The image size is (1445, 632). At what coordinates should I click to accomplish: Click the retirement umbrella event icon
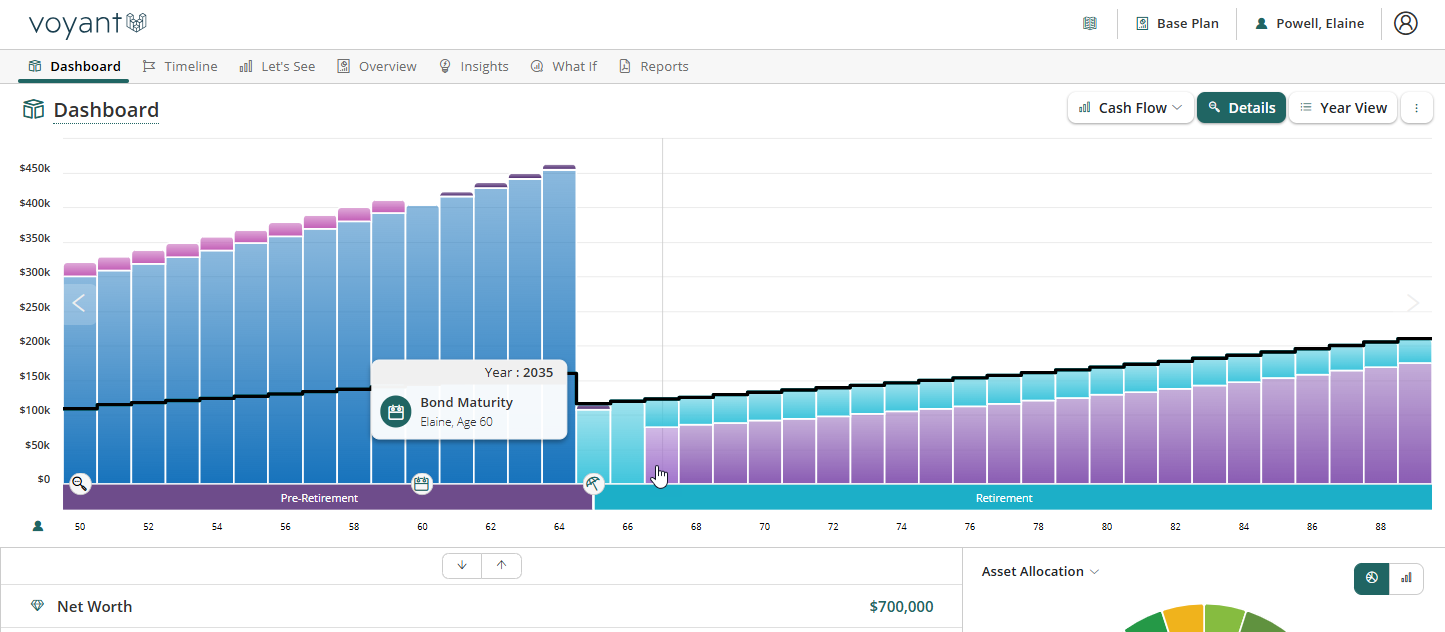pyautogui.click(x=594, y=484)
